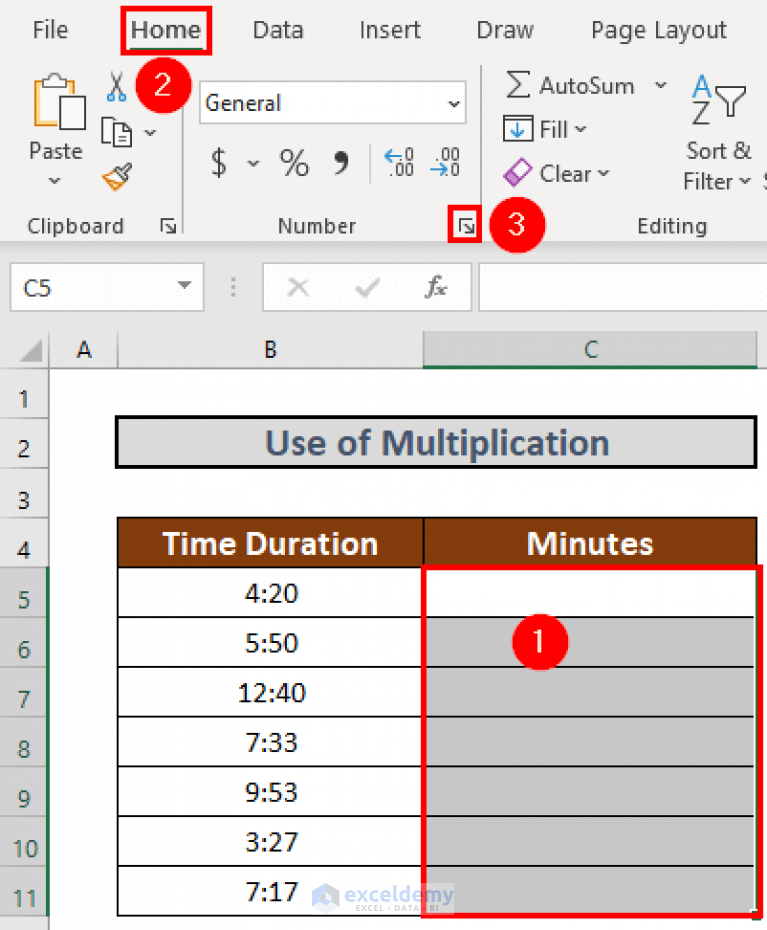This screenshot has height=930, width=767.
Task: Click the Copy icon
Action: coord(116,132)
